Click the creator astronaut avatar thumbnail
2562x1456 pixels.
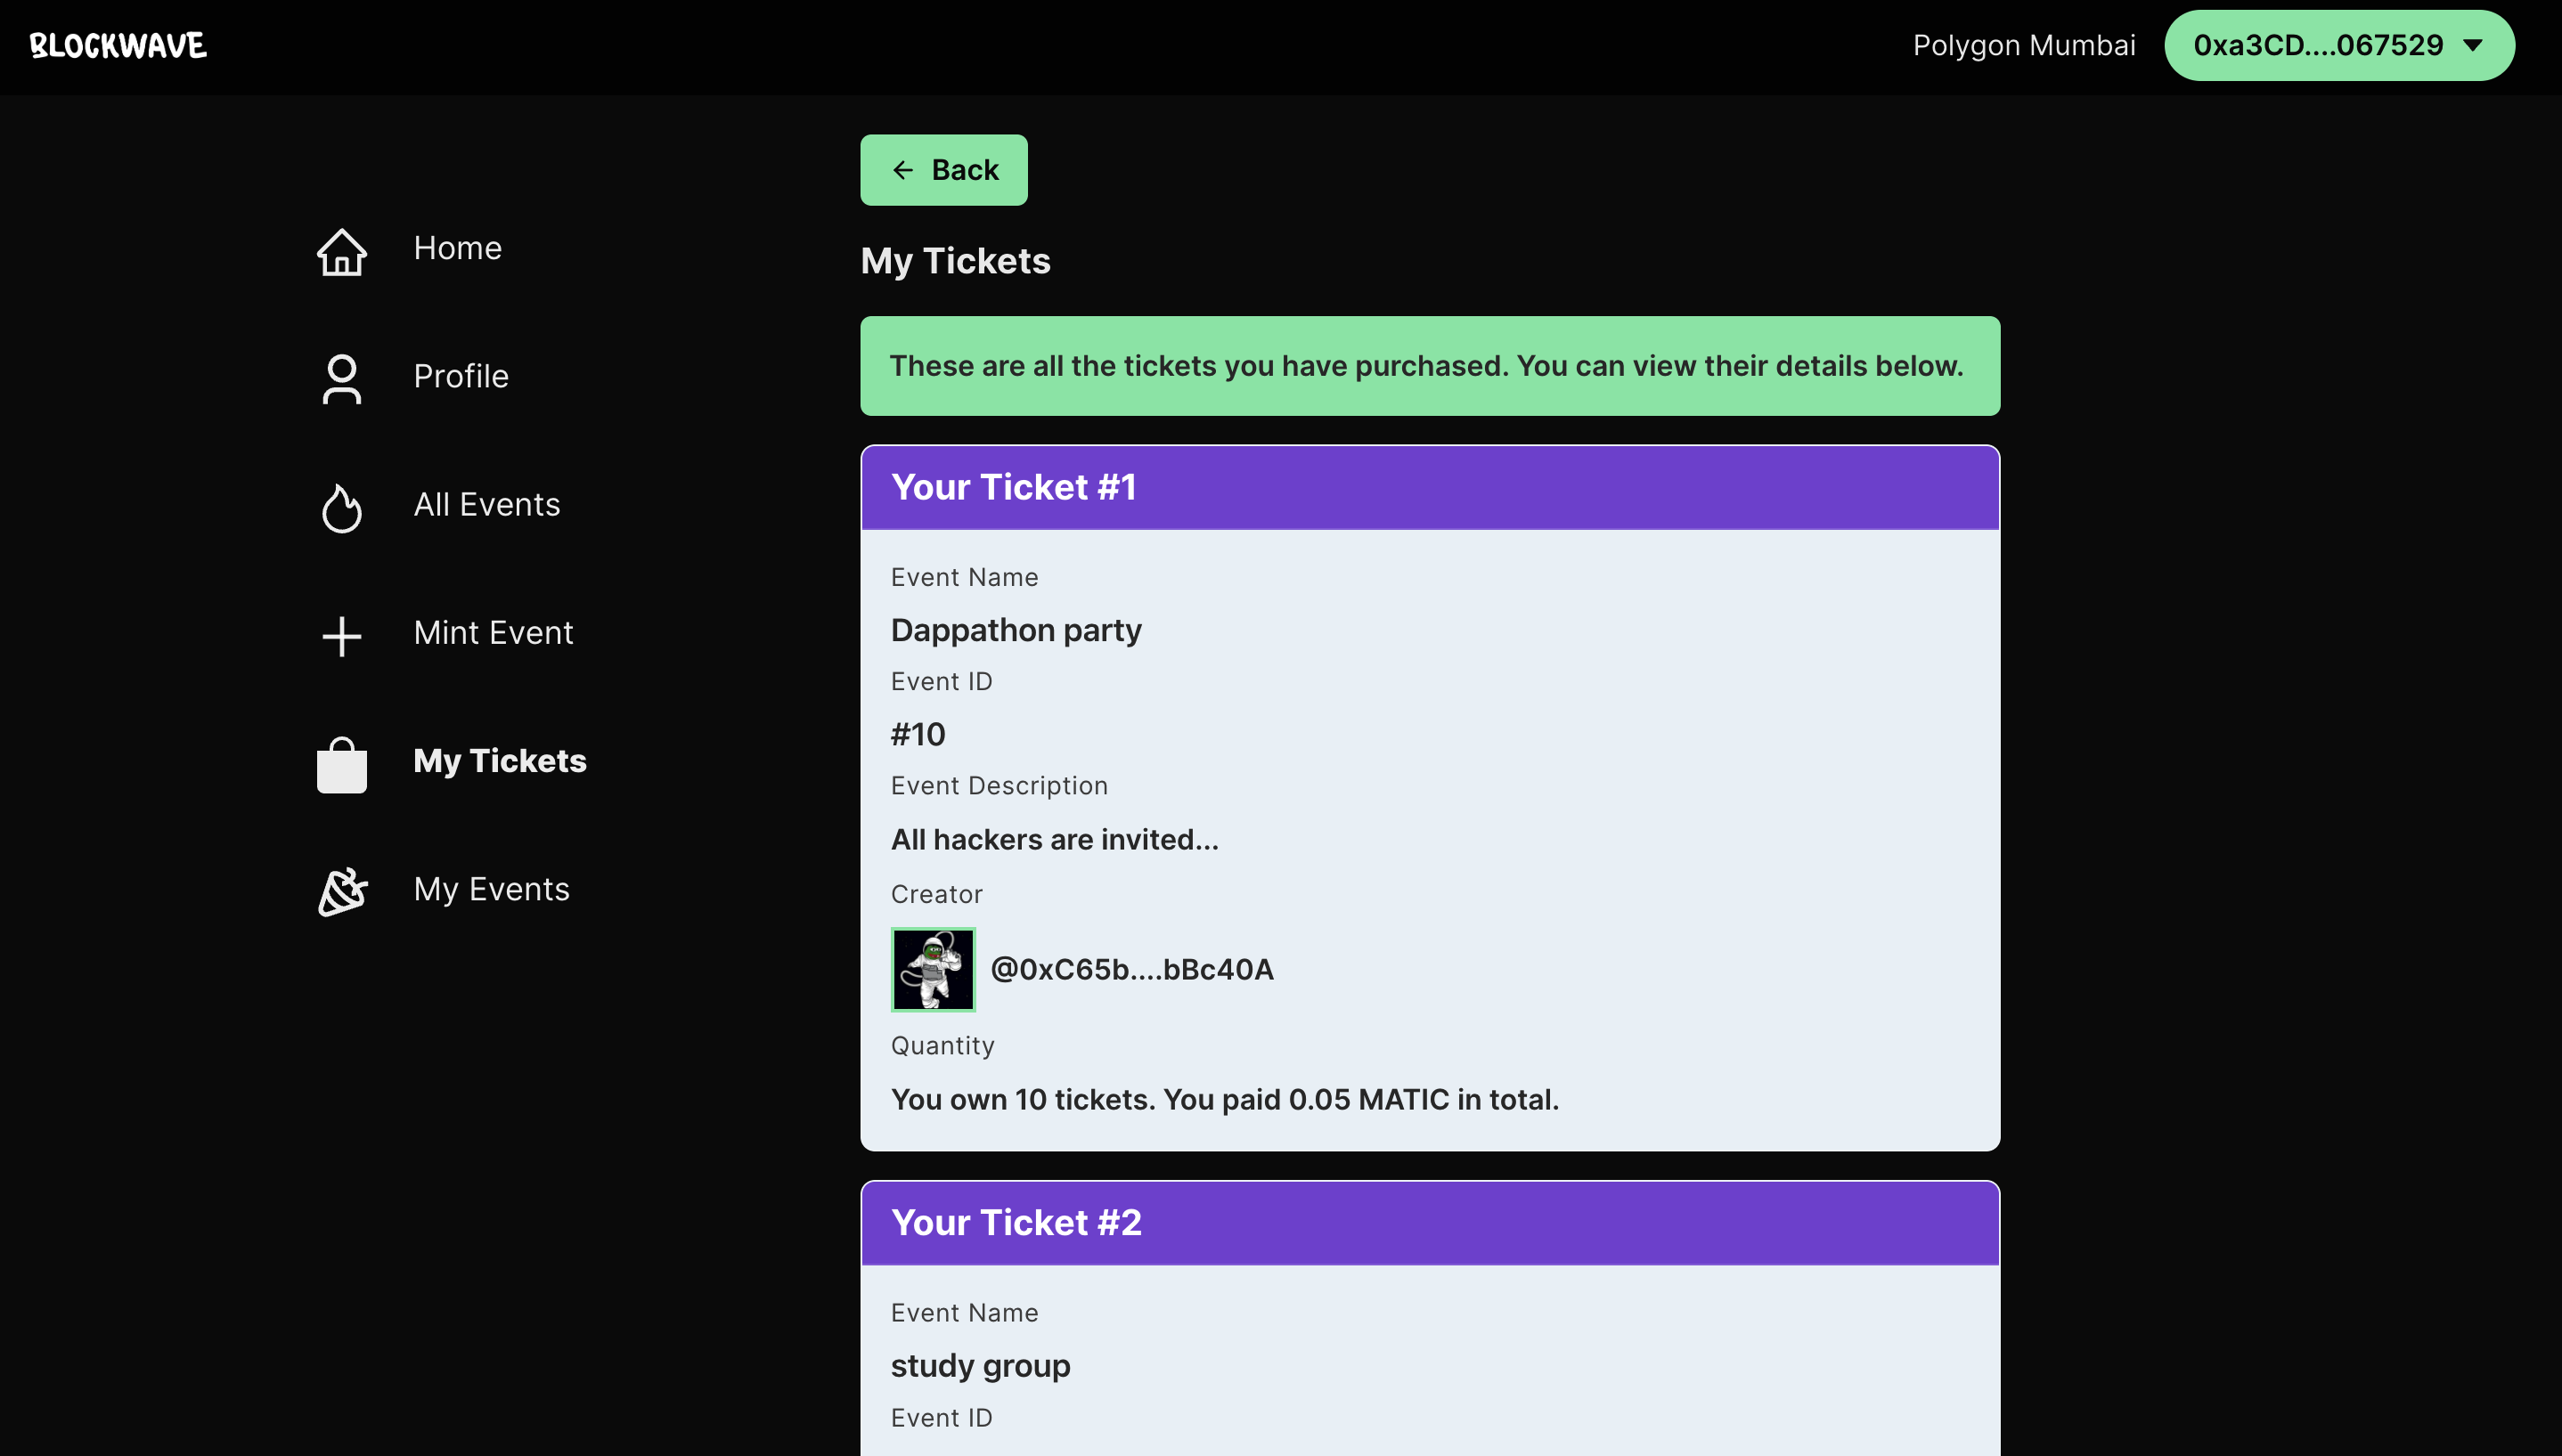pos(933,969)
